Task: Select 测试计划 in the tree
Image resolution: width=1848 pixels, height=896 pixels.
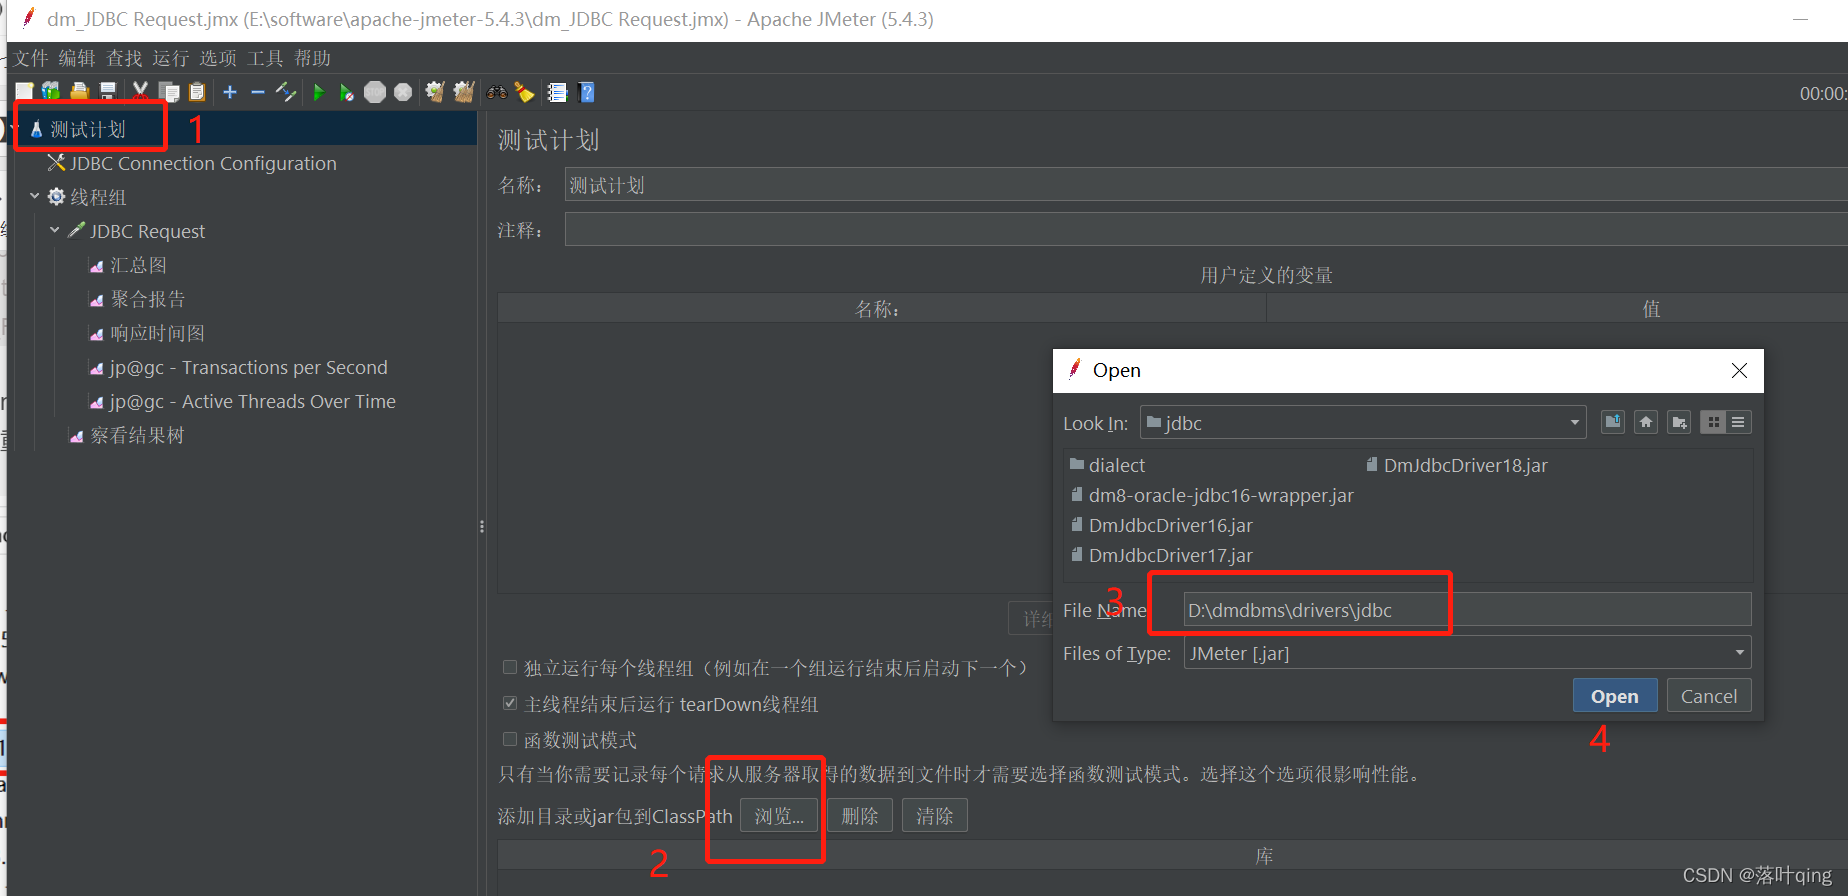Action: pos(88,129)
